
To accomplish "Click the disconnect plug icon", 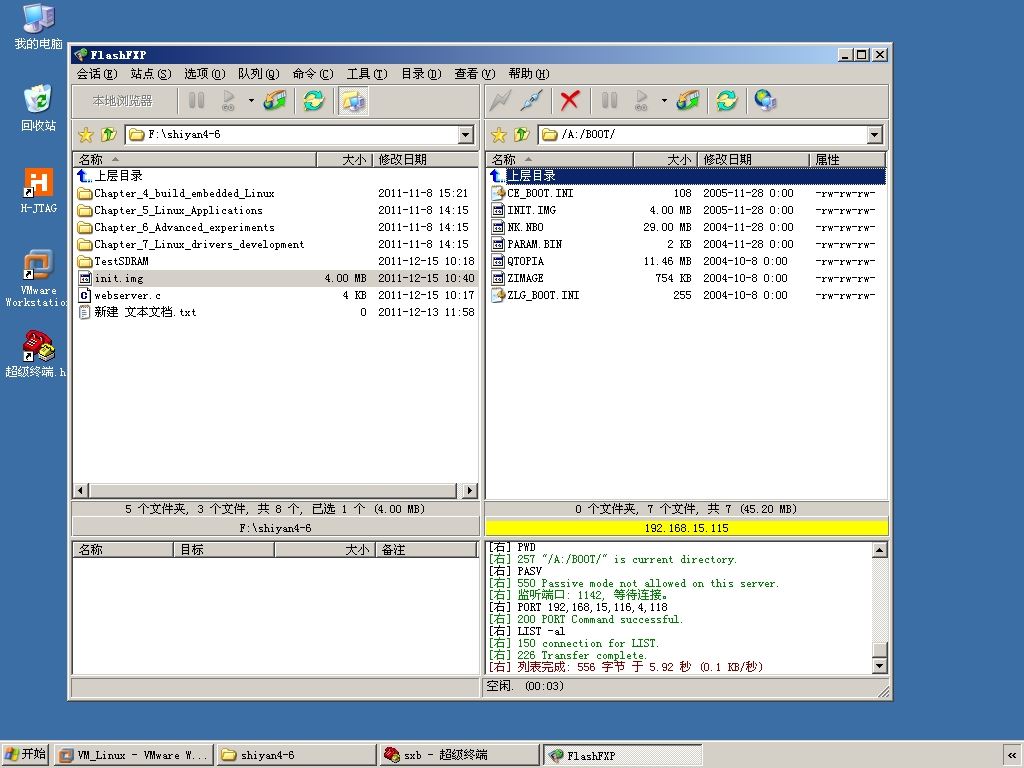I will [x=532, y=101].
